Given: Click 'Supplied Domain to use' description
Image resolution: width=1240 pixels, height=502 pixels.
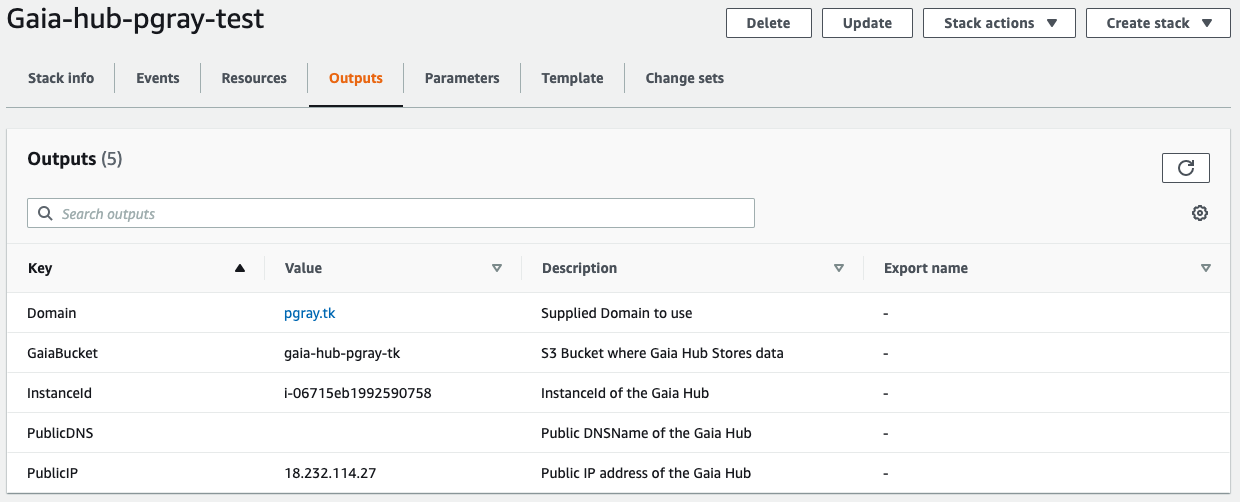Looking at the screenshot, I should pyautogui.click(x=617, y=313).
